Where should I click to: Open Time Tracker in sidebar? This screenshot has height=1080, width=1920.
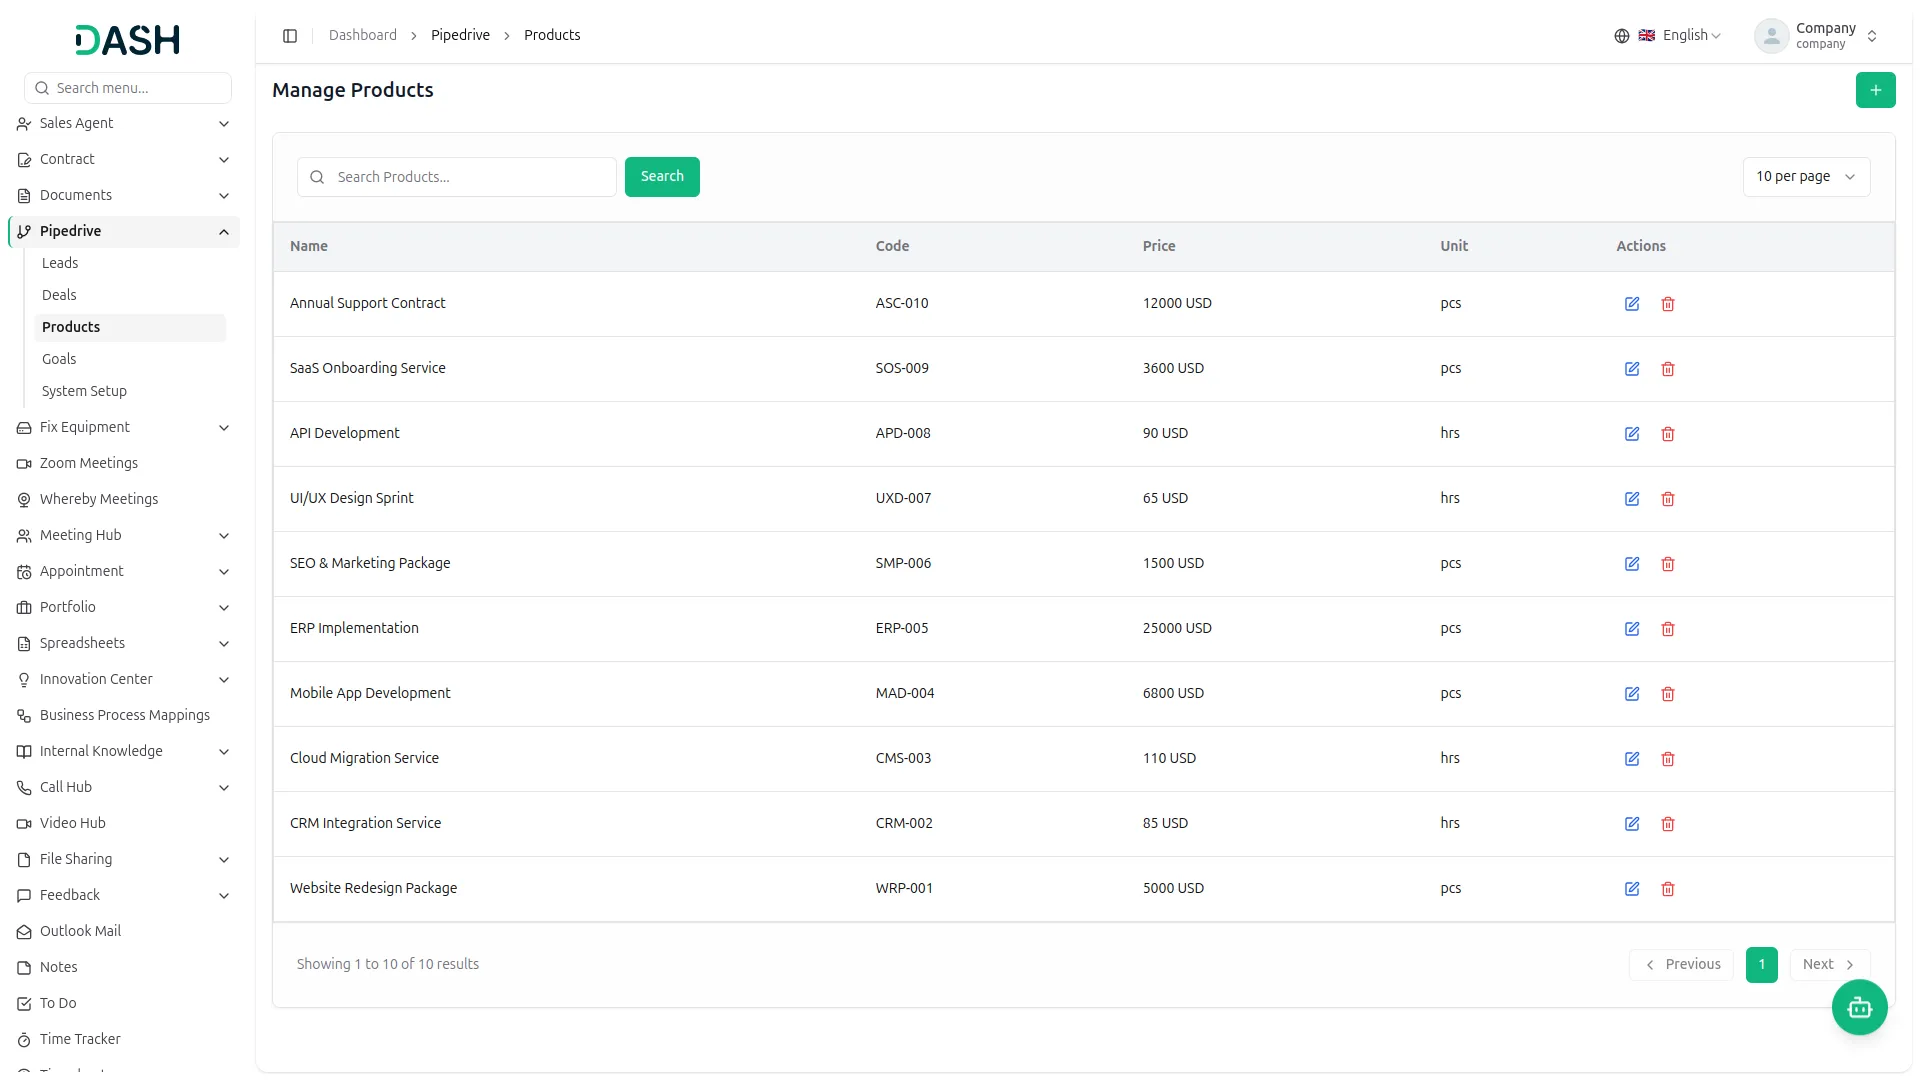click(x=80, y=1039)
